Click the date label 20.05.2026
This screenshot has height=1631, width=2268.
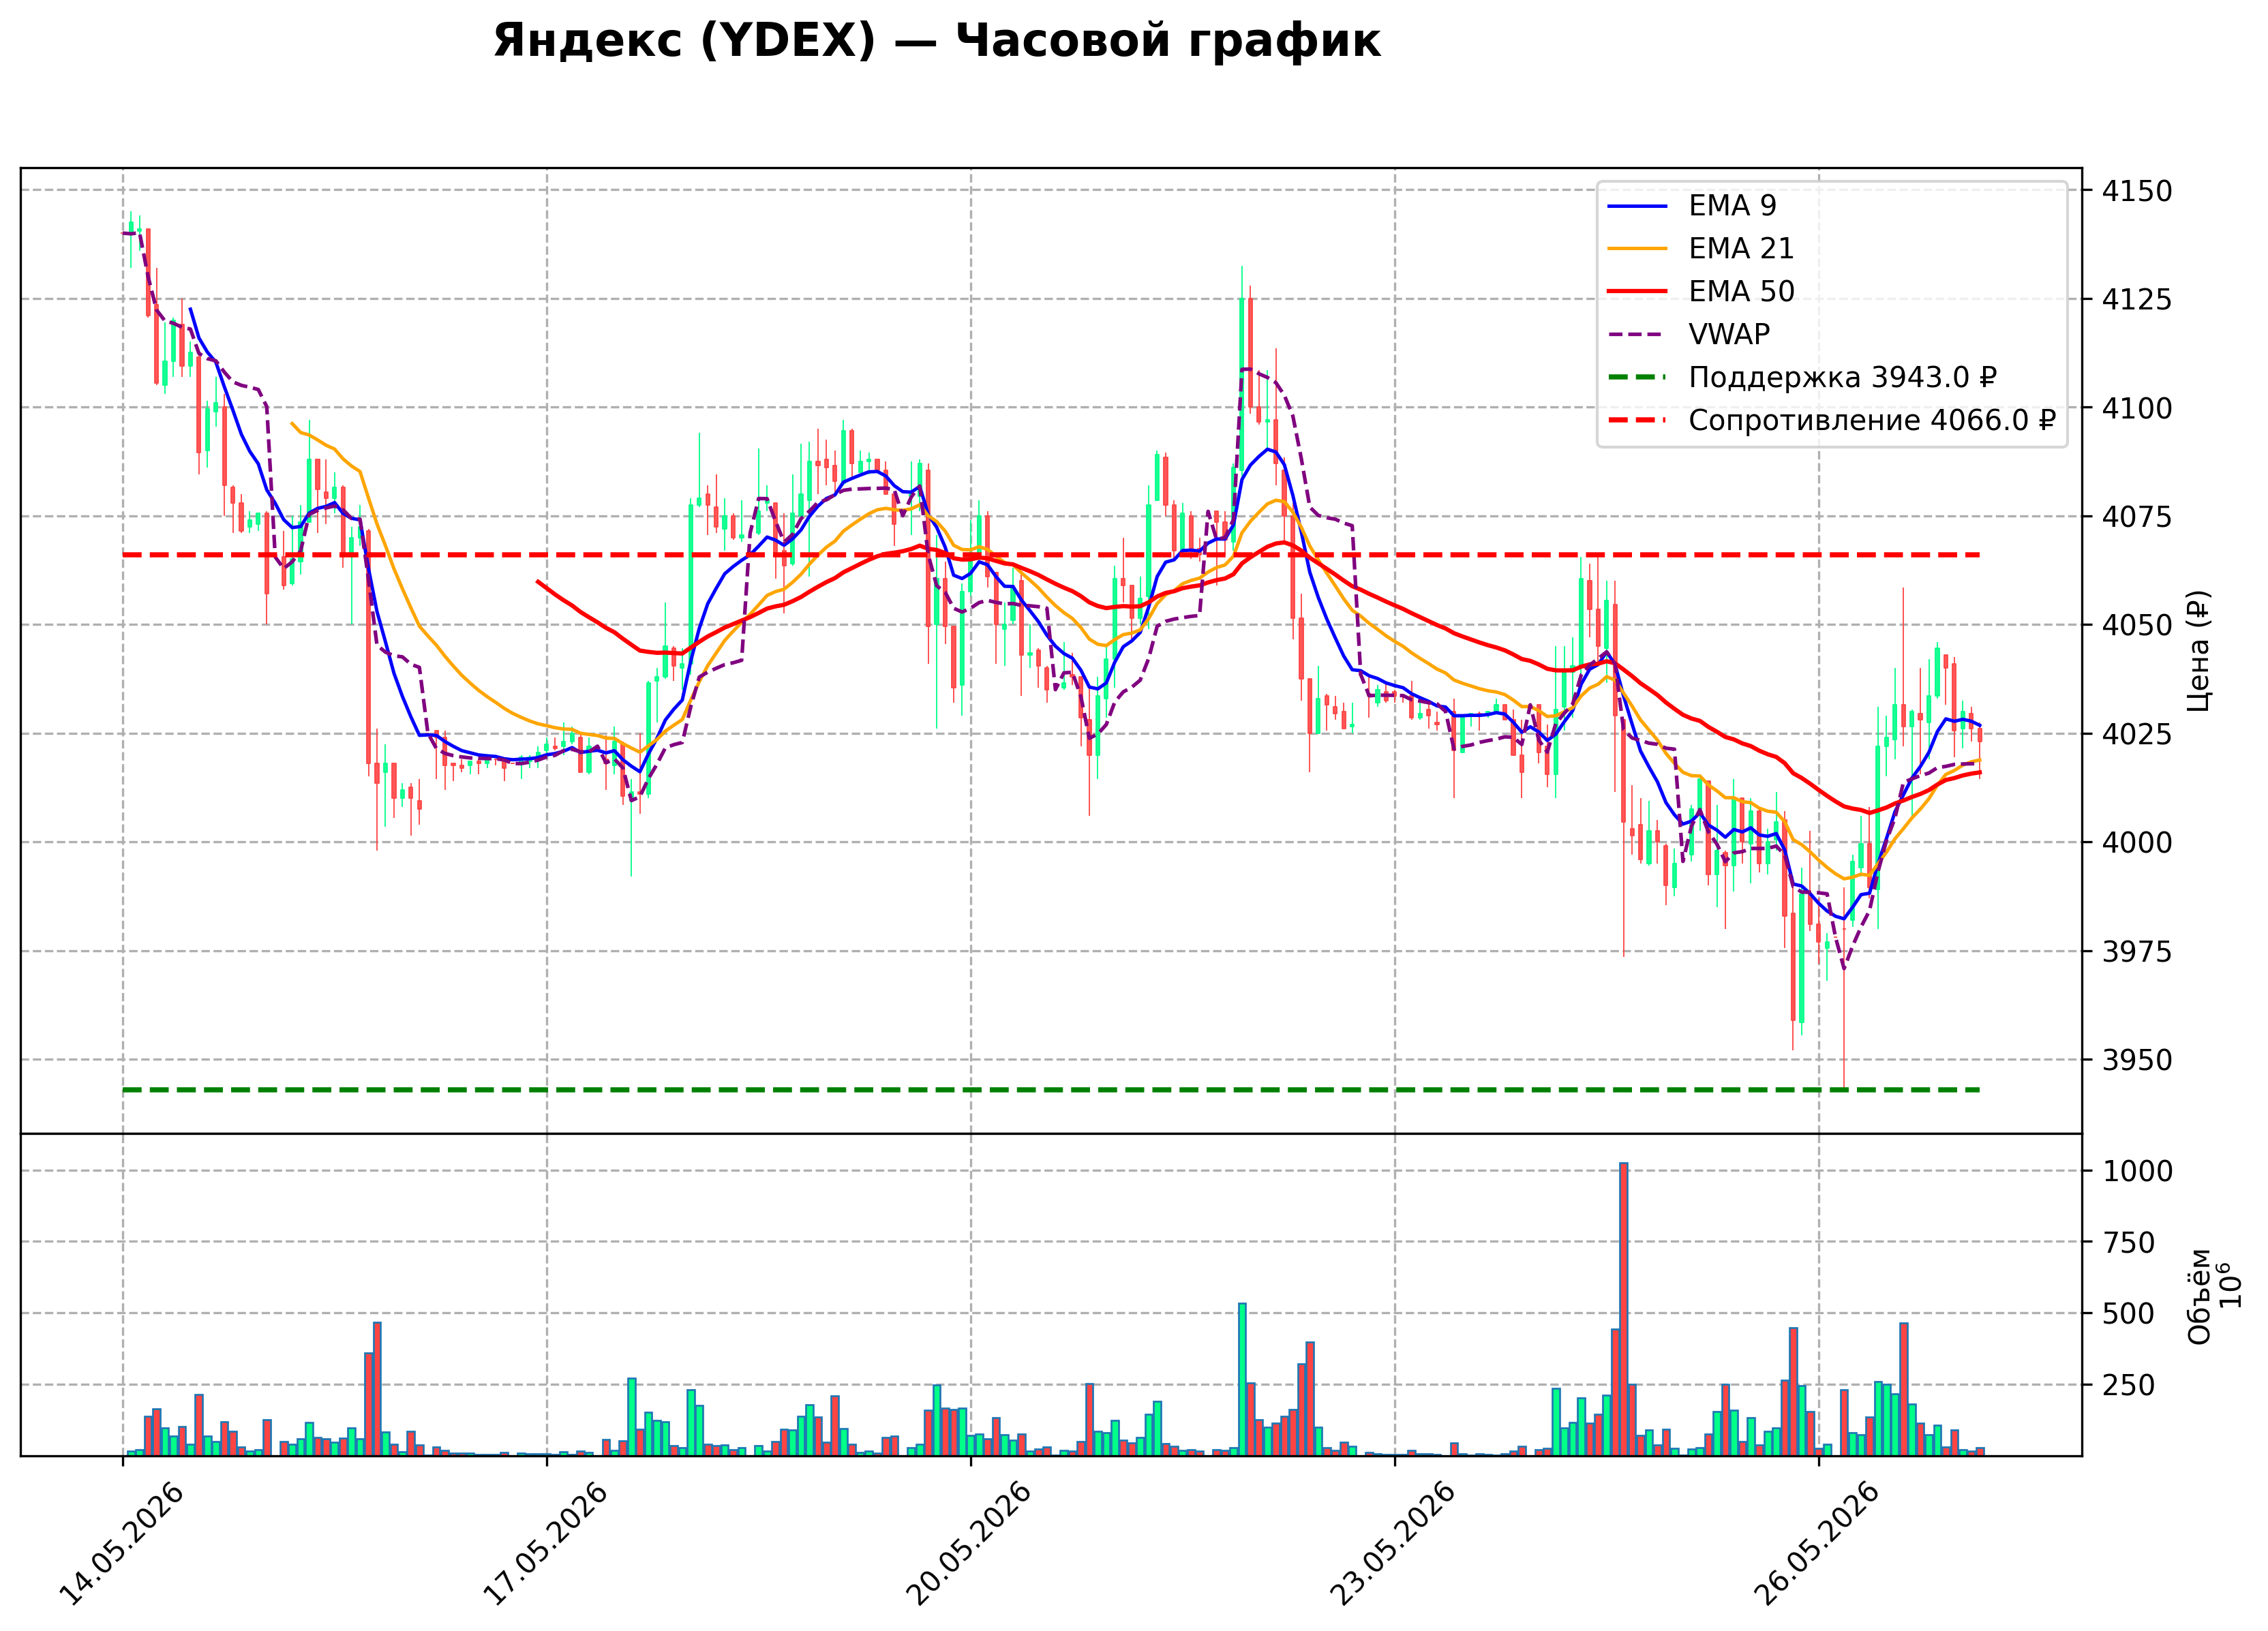969,1543
